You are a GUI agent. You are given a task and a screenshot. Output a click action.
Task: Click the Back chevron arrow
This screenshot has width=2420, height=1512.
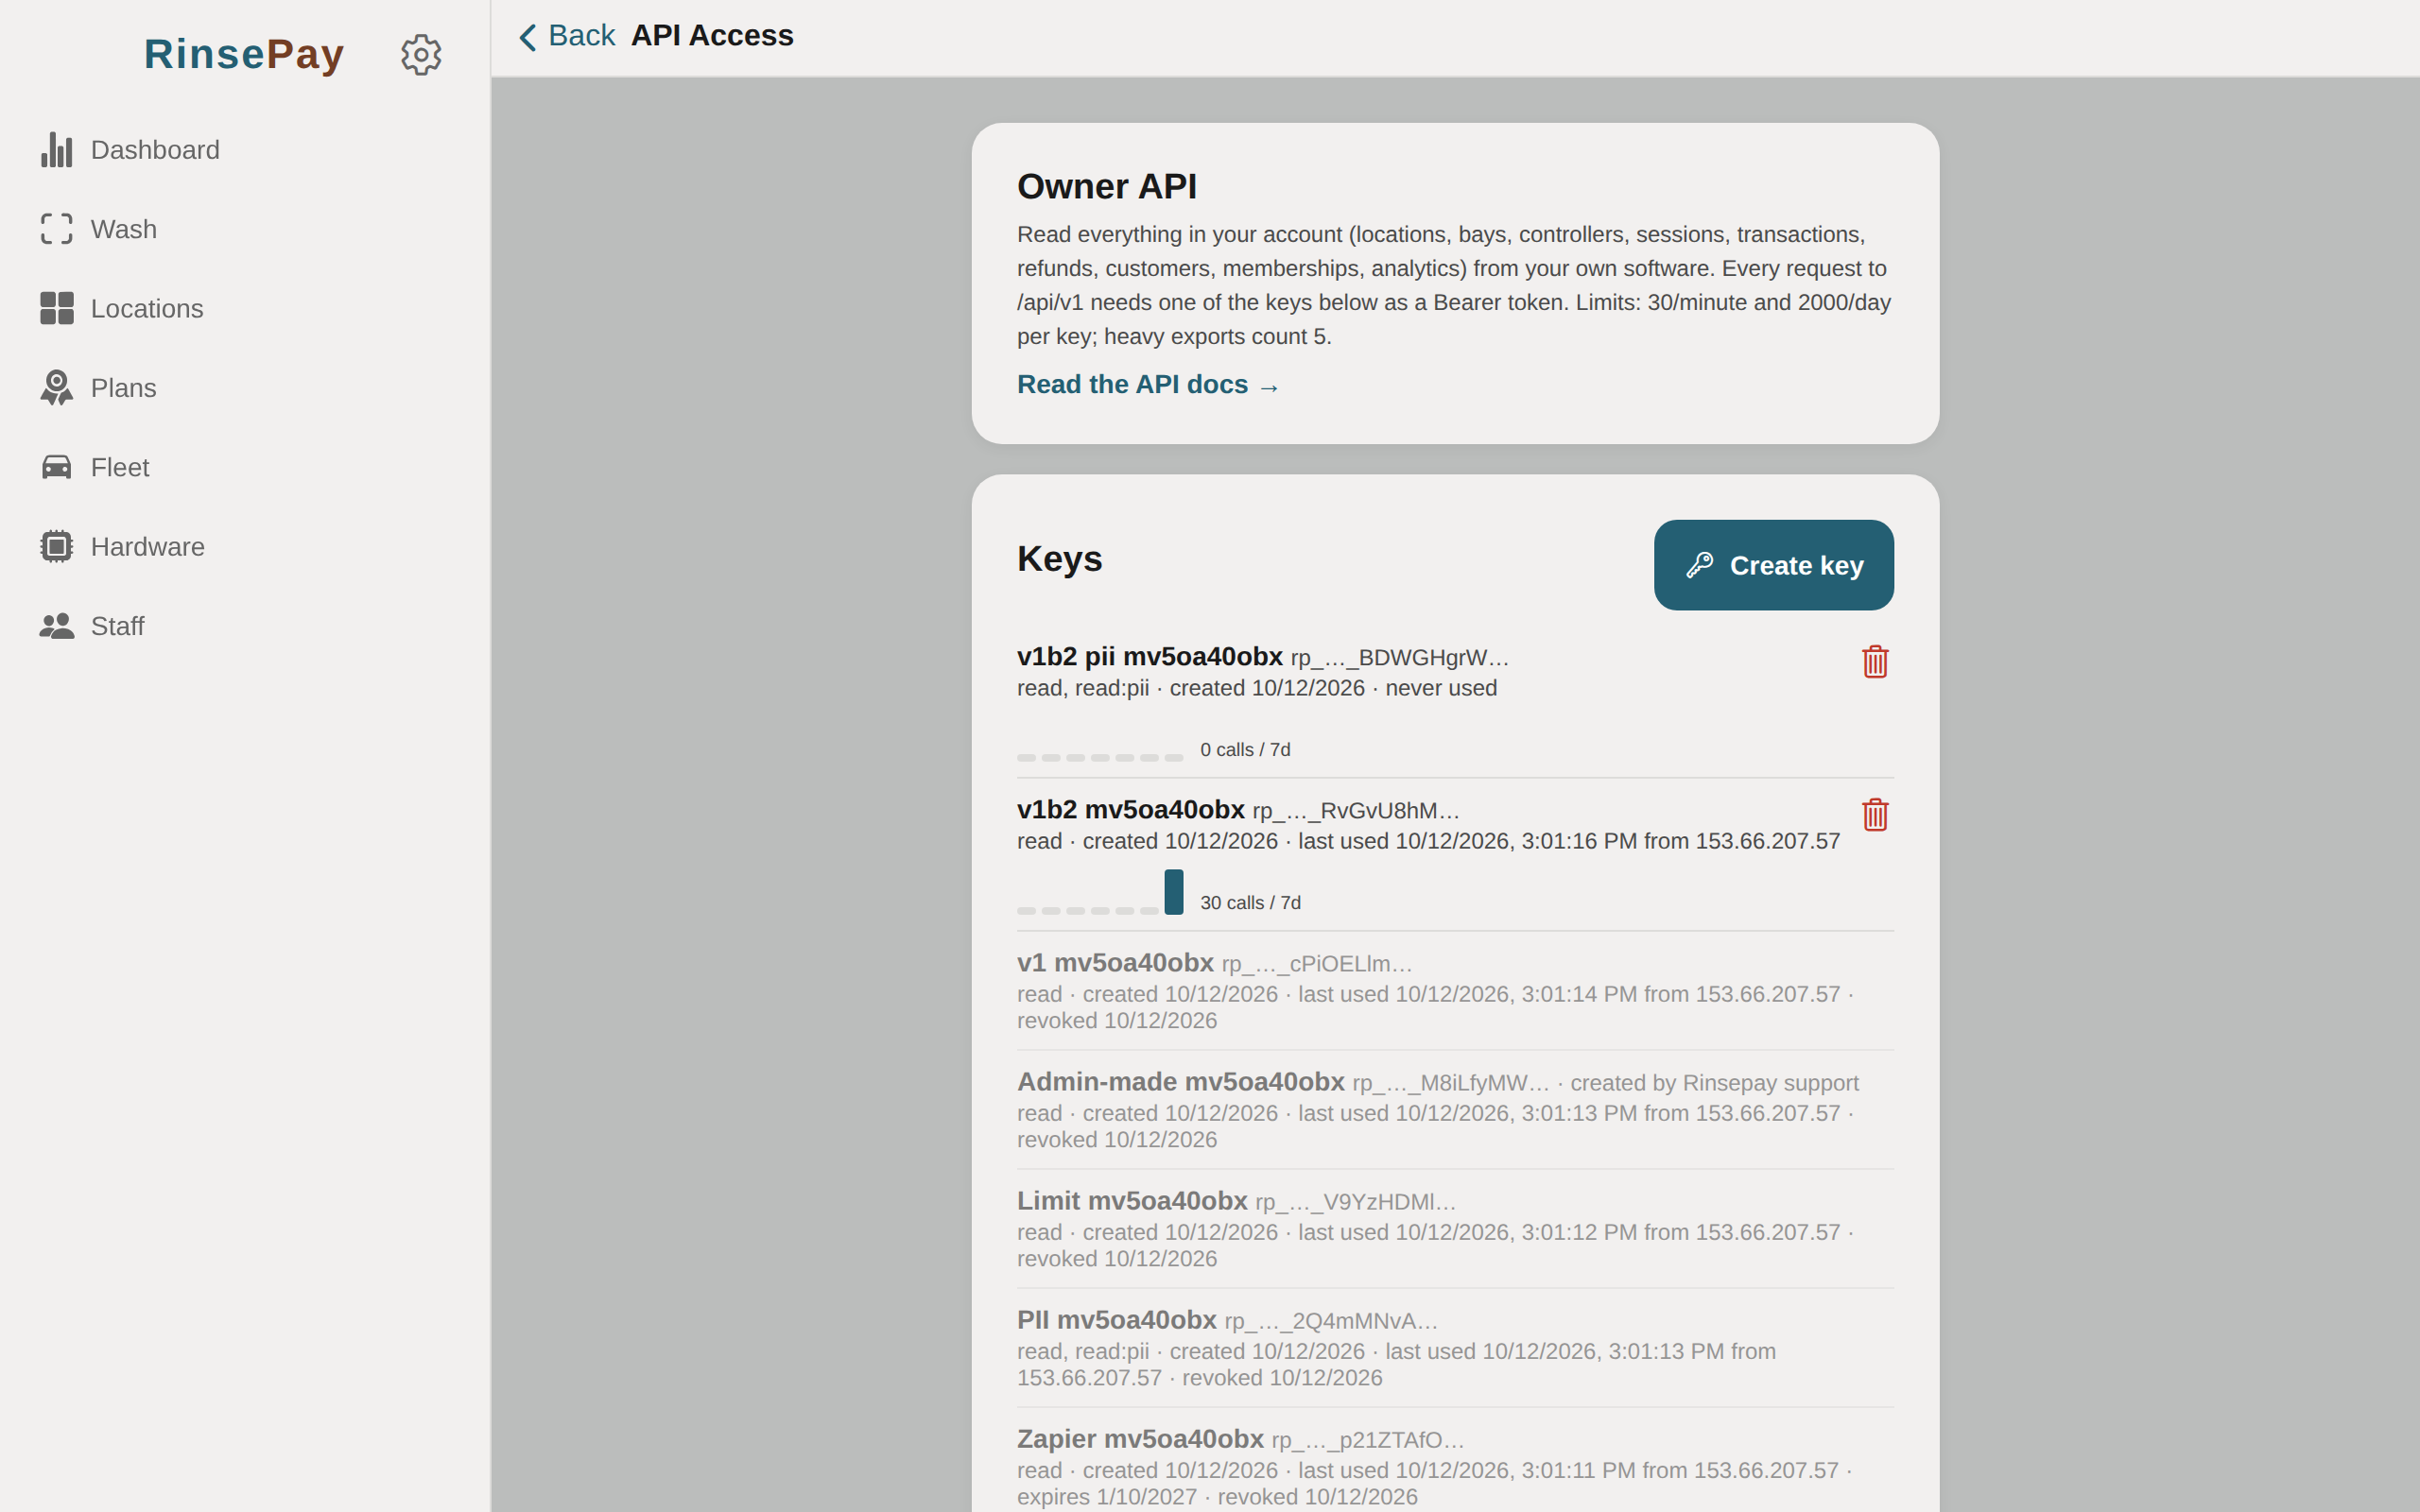[528, 37]
